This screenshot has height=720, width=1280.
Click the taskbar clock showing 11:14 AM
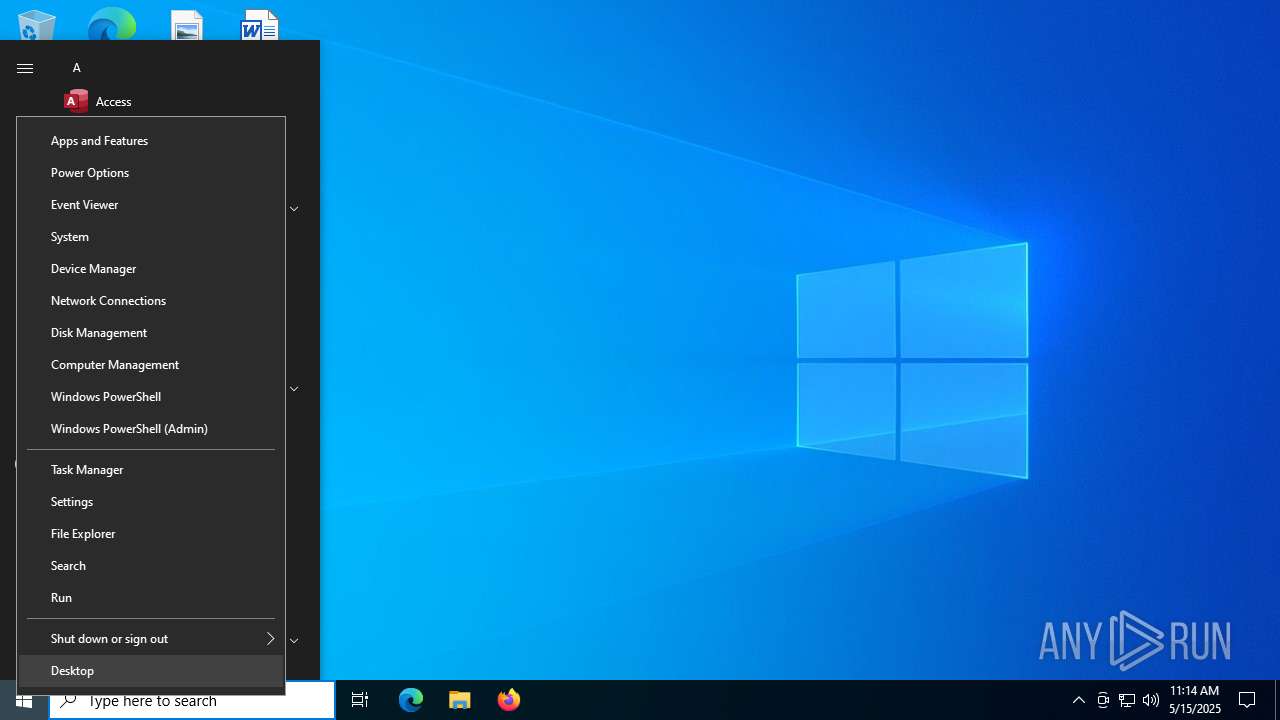(1194, 700)
